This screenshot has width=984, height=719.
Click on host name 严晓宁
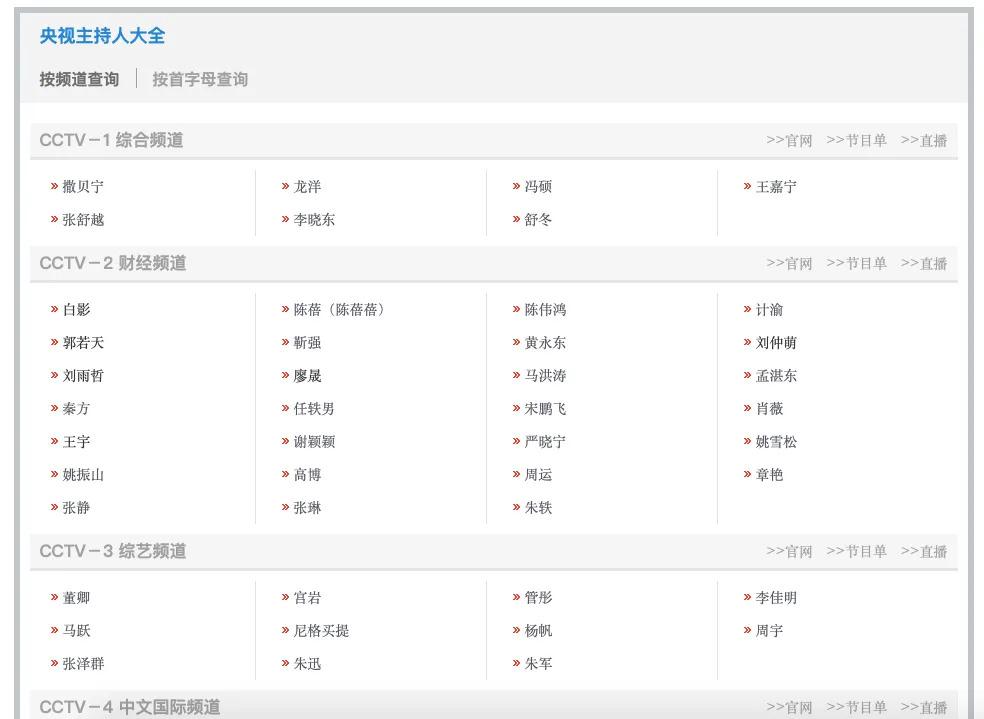coord(545,442)
